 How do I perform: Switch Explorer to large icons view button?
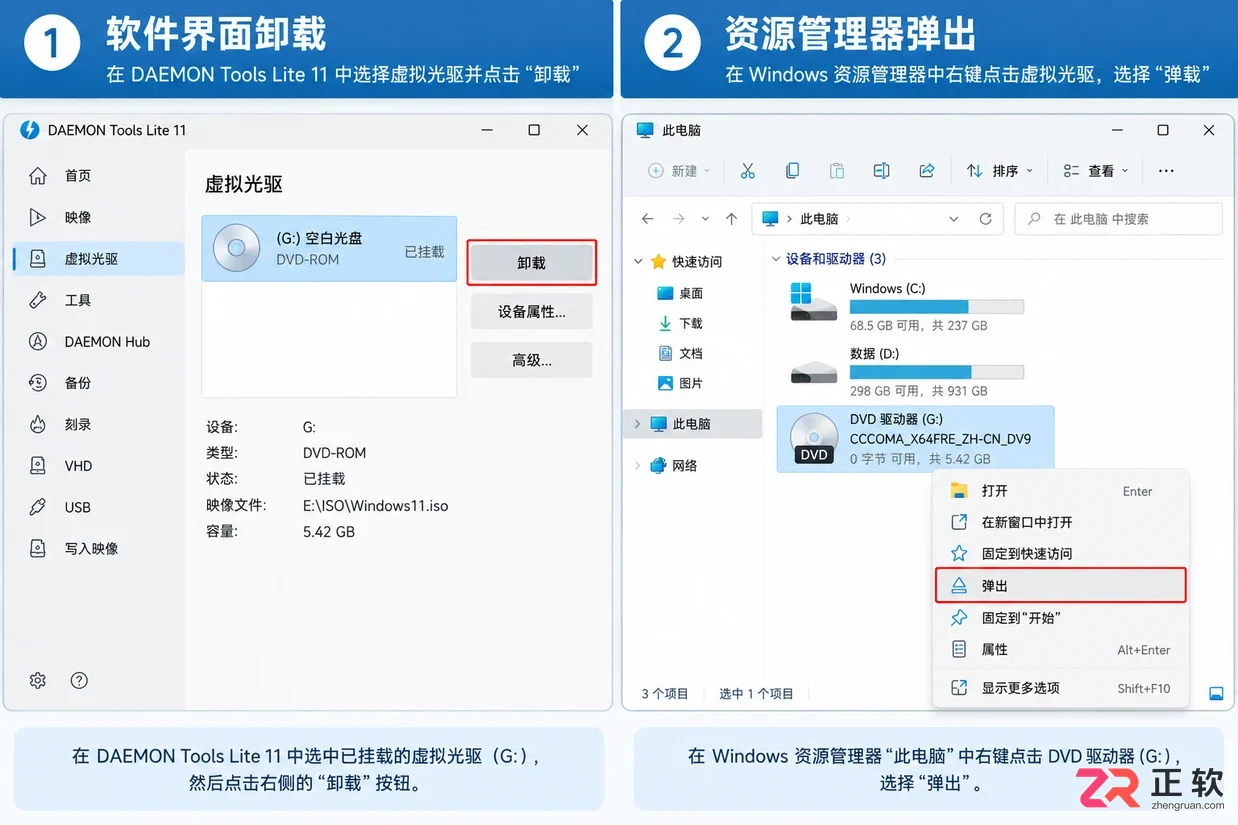pos(1217,694)
